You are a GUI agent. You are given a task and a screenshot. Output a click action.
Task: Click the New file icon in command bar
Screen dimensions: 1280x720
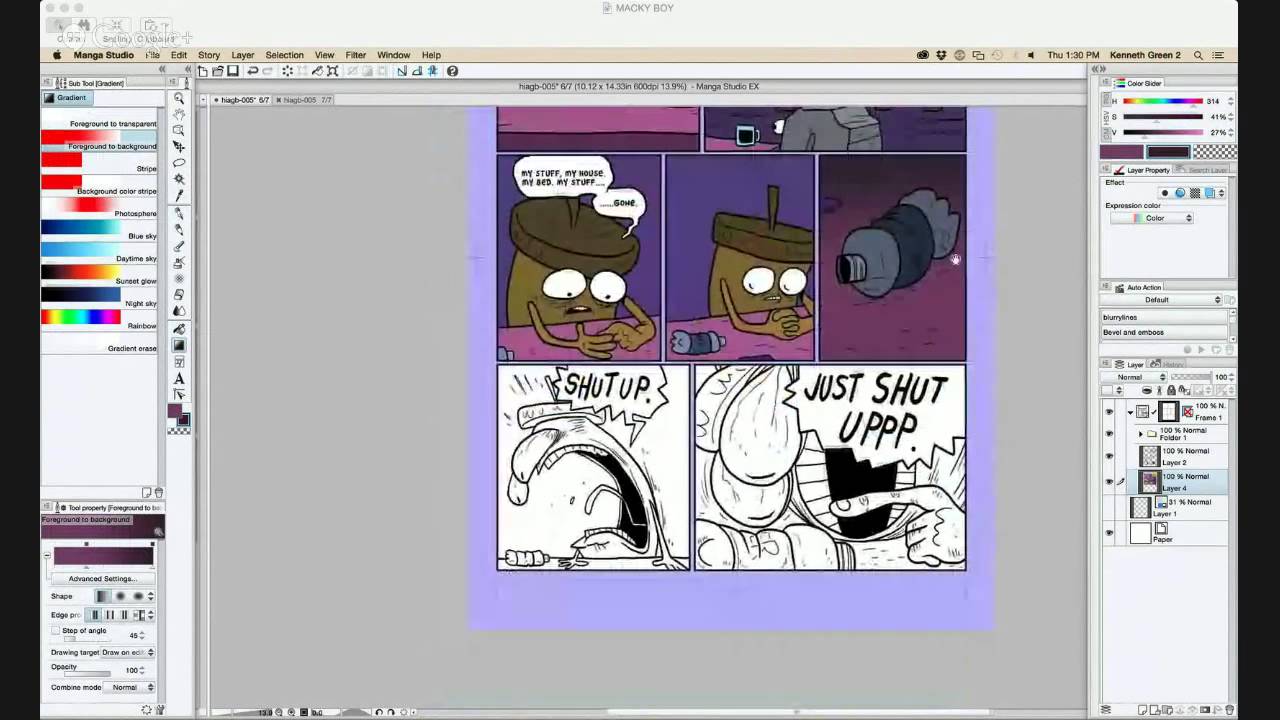[203, 71]
